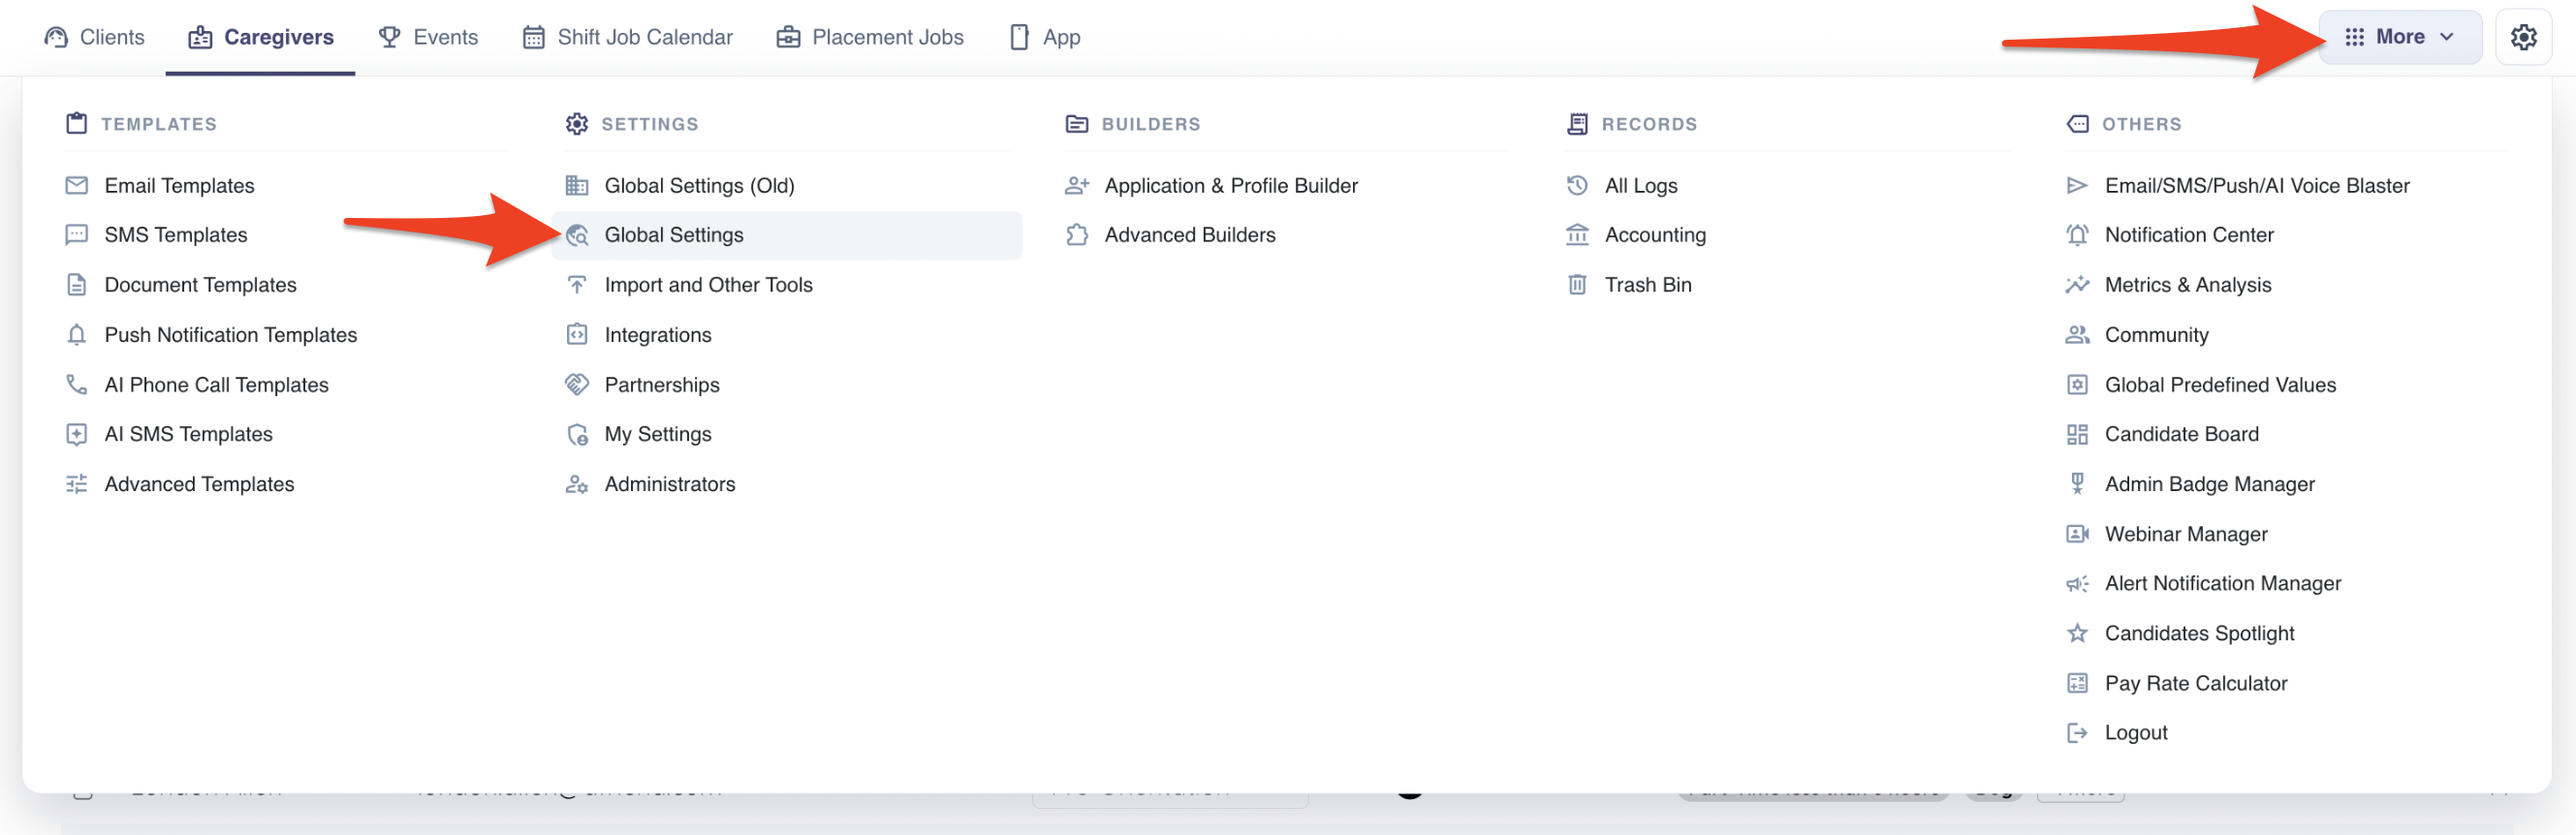Click the Accounting bank icon
2576x835 pixels.
[1577, 235]
